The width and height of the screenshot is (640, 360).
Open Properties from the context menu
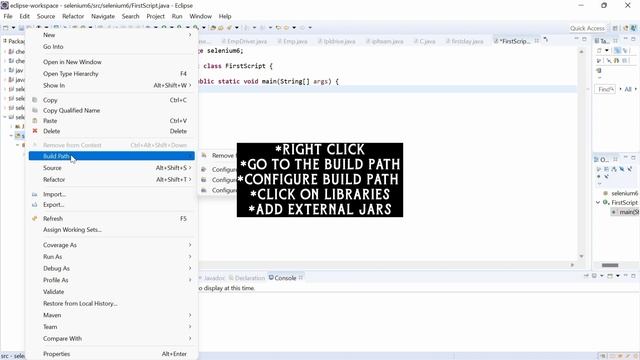[111, 354]
